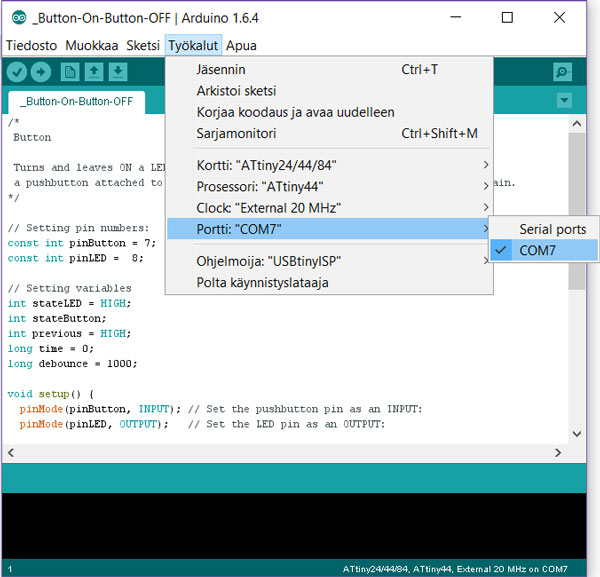Minimize the Arduino window
Image resolution: width=600 pixels, height=577 pixels.
455,18
